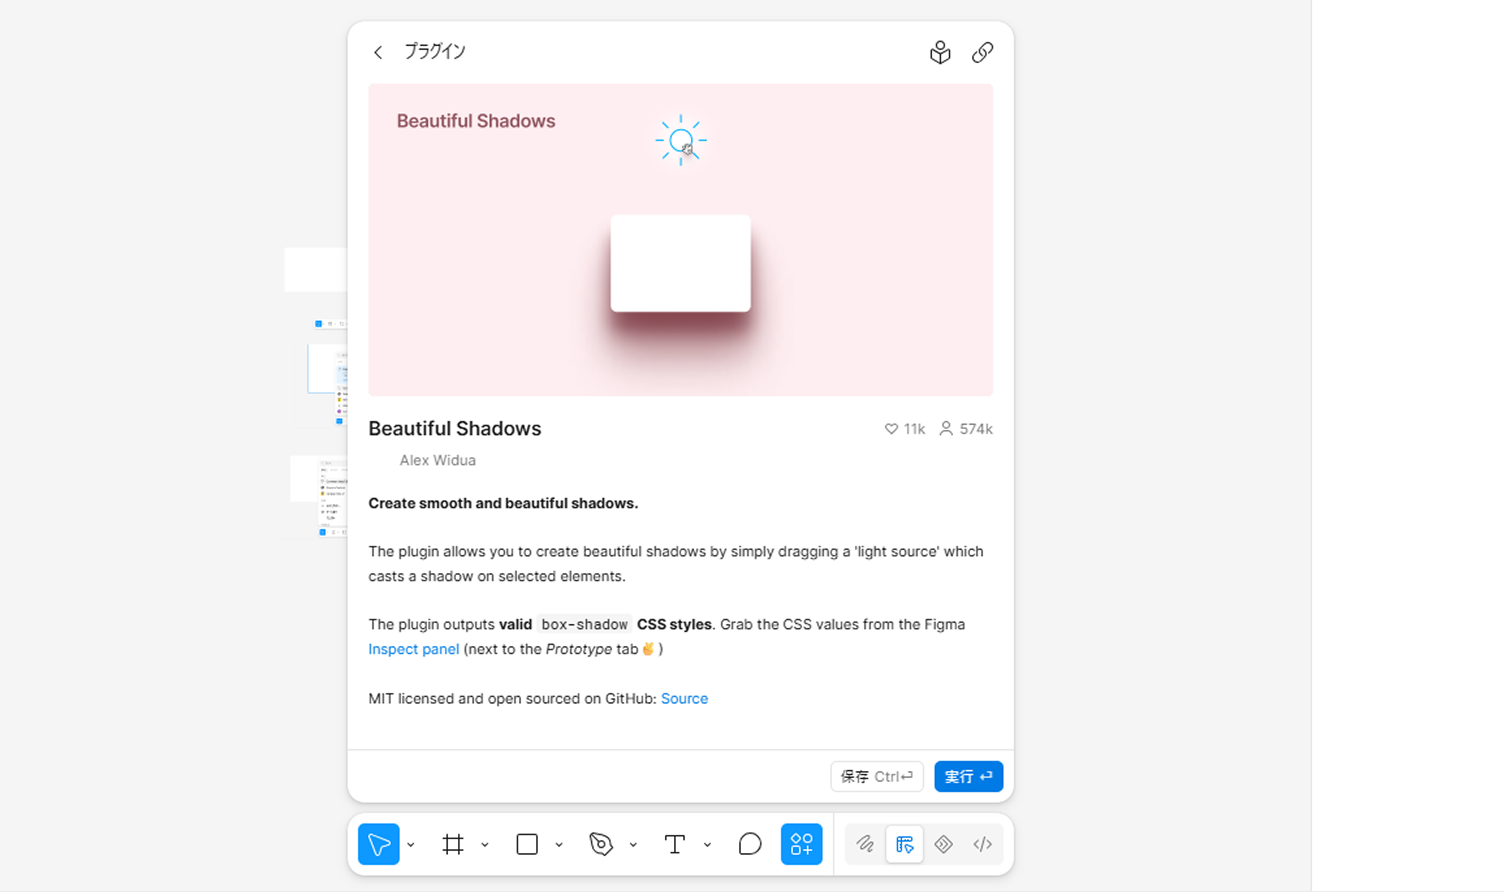Copy the plugin link with the chain icon
The image size is (1504, 892).
coord(983,52)
